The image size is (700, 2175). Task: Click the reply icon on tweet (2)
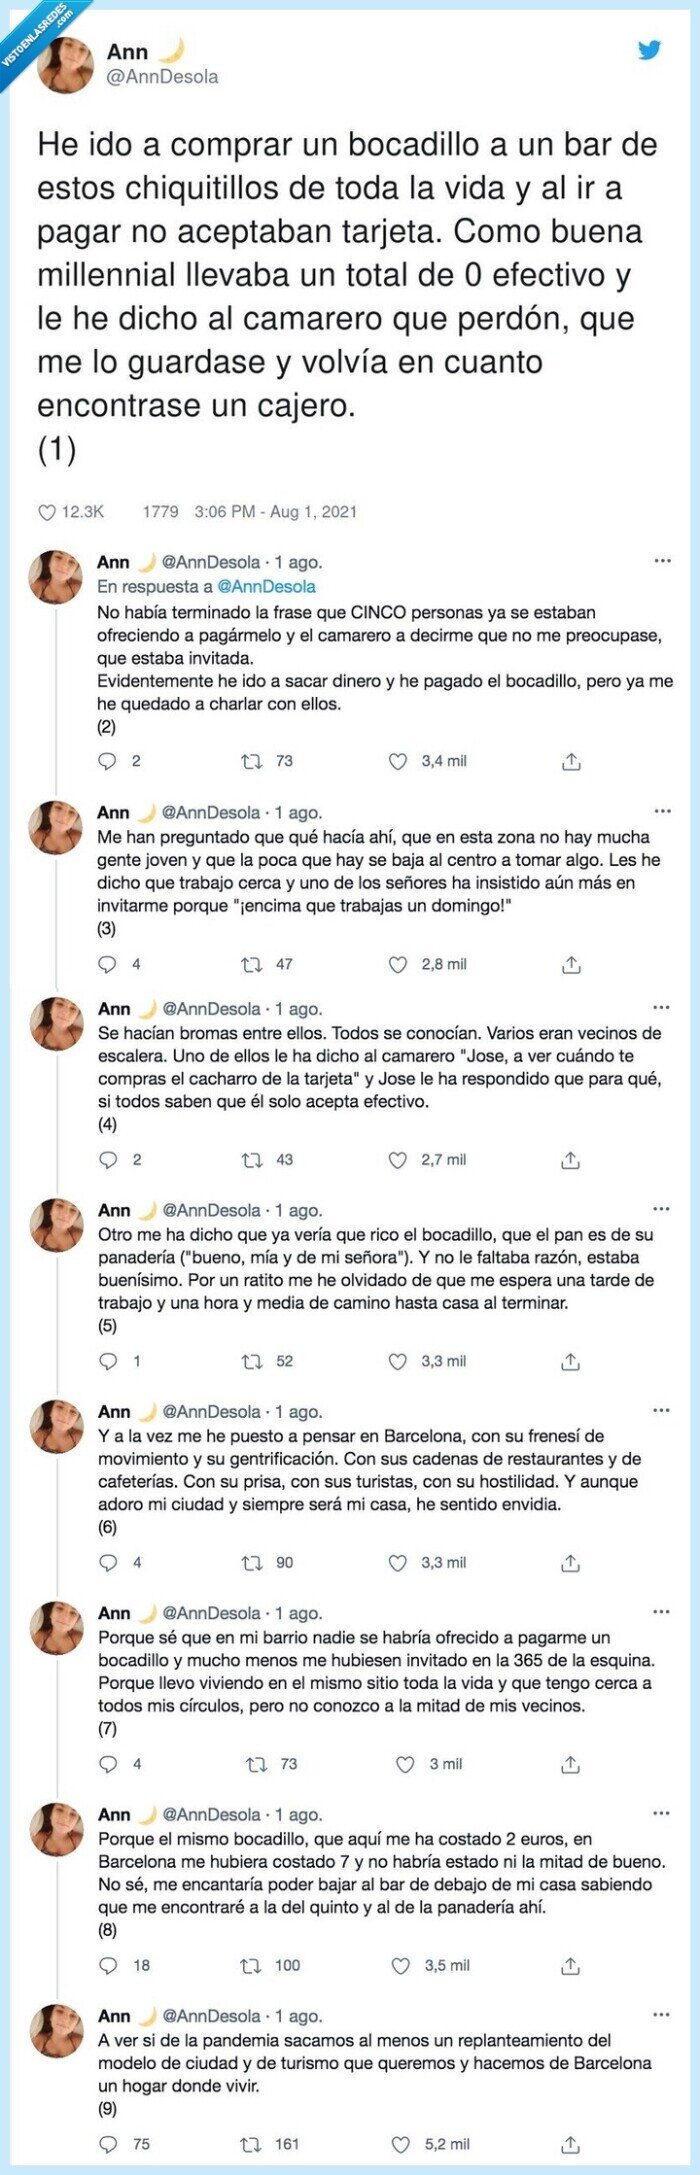point(105,763)
